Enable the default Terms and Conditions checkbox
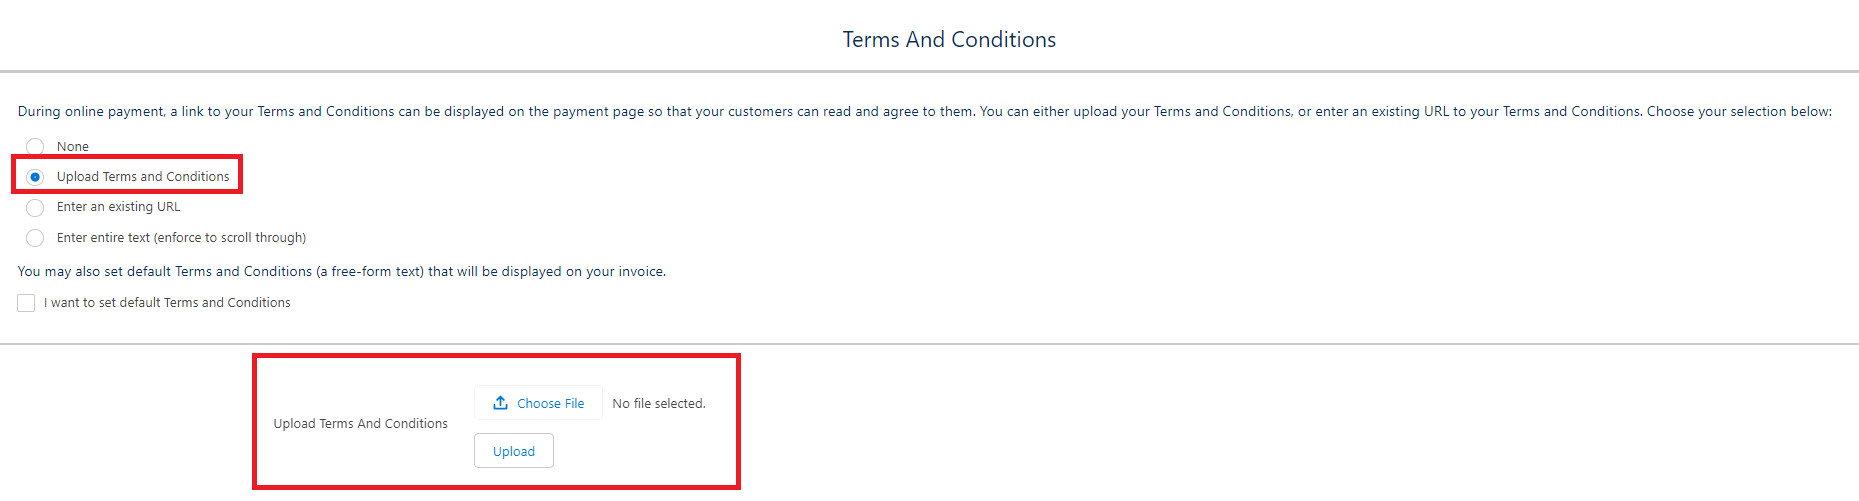The width and height of the screenshot is (1859, 501). [26, 303]
